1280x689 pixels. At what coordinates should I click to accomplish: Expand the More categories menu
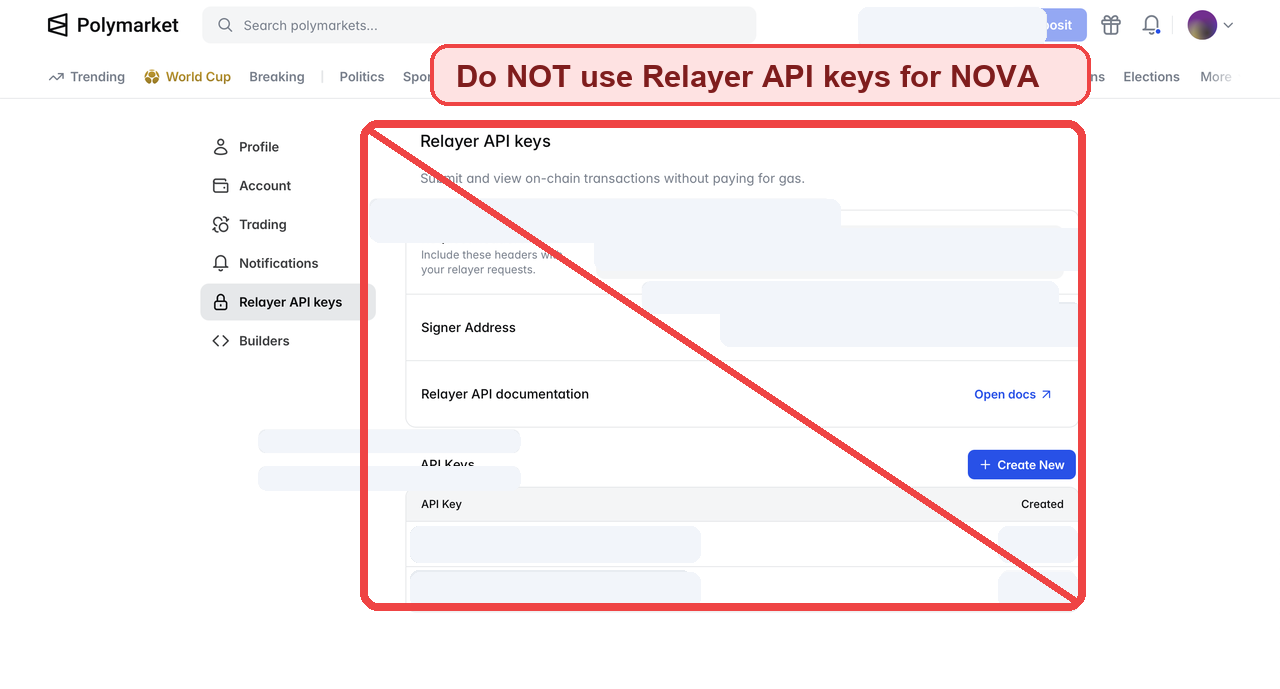click(1216, 77)
